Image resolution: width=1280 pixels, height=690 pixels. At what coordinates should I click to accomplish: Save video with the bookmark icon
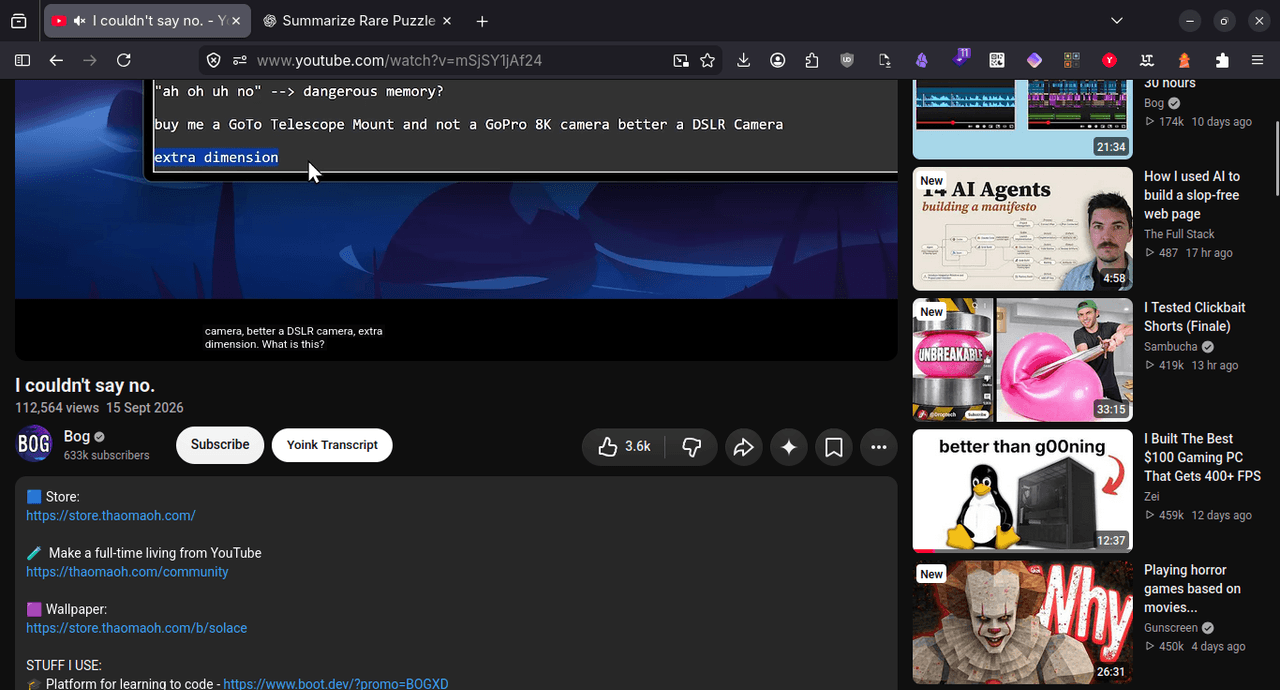tap(834, 447)
